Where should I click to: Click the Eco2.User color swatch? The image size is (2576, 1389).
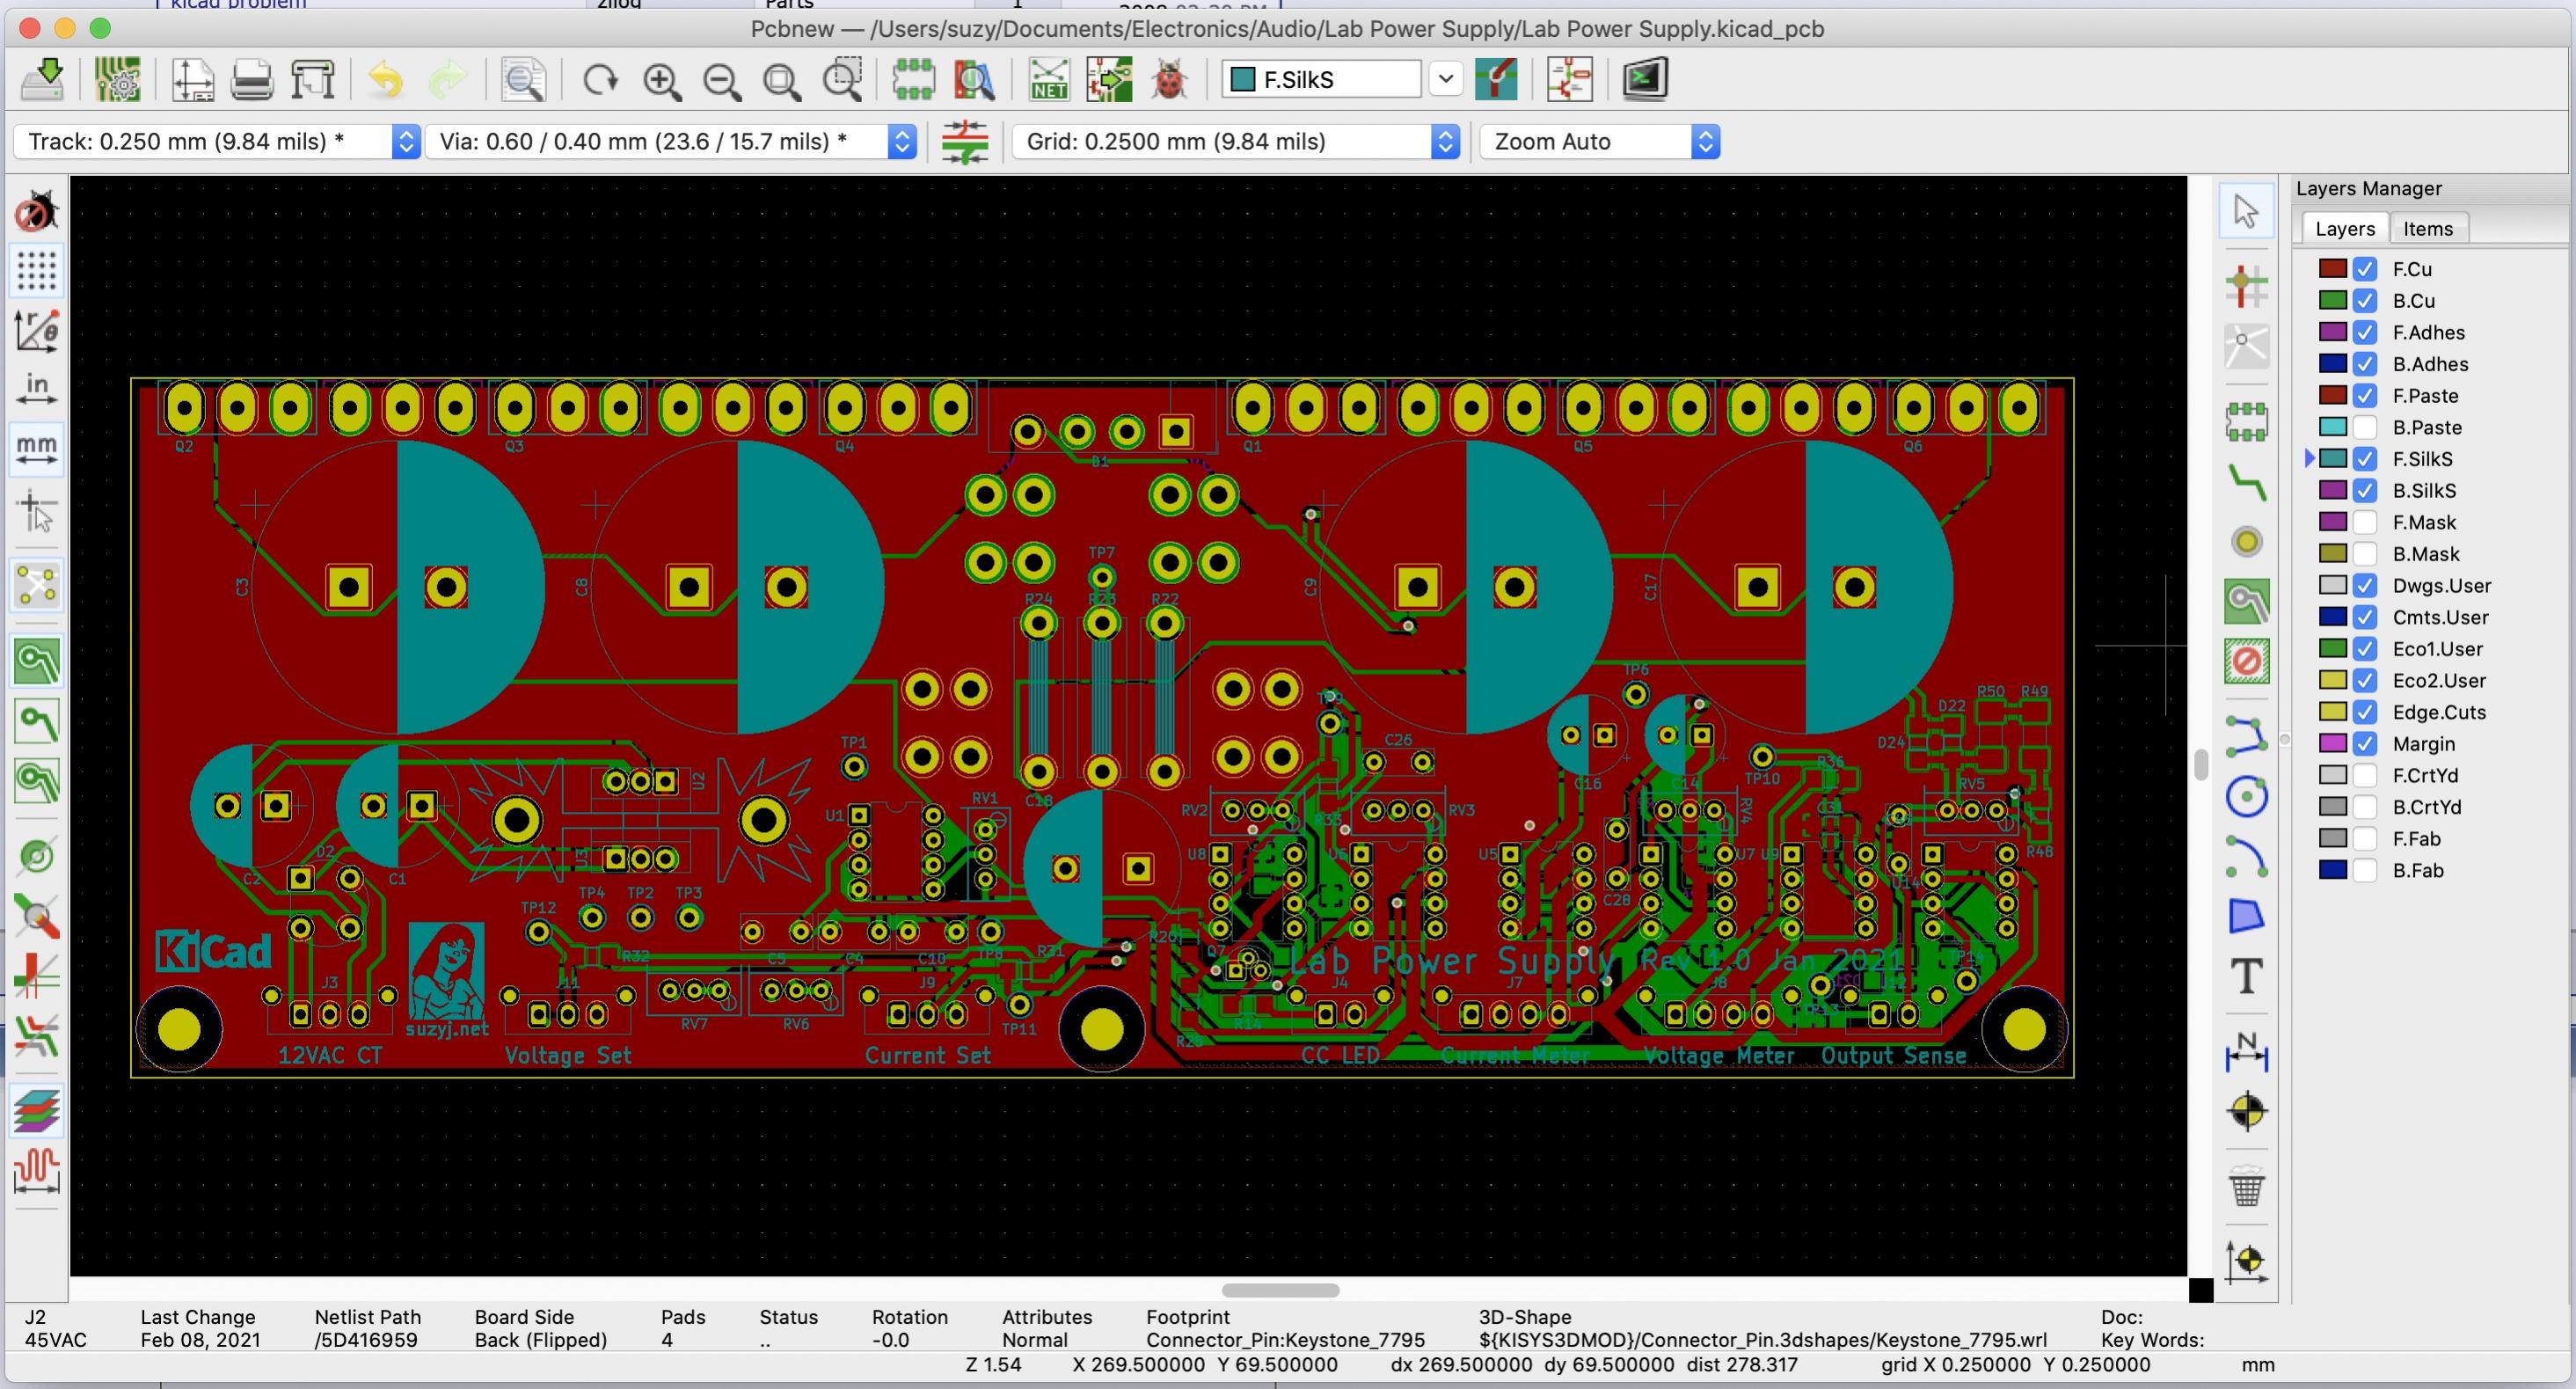(x=2333, y=680)
